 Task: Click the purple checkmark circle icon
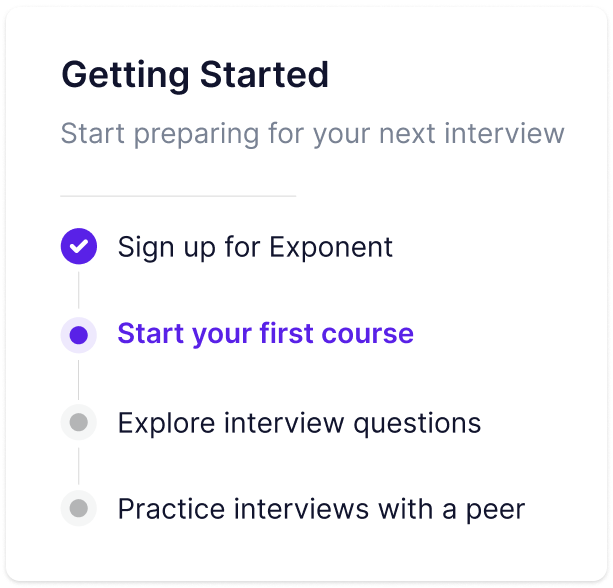[79, 246]
